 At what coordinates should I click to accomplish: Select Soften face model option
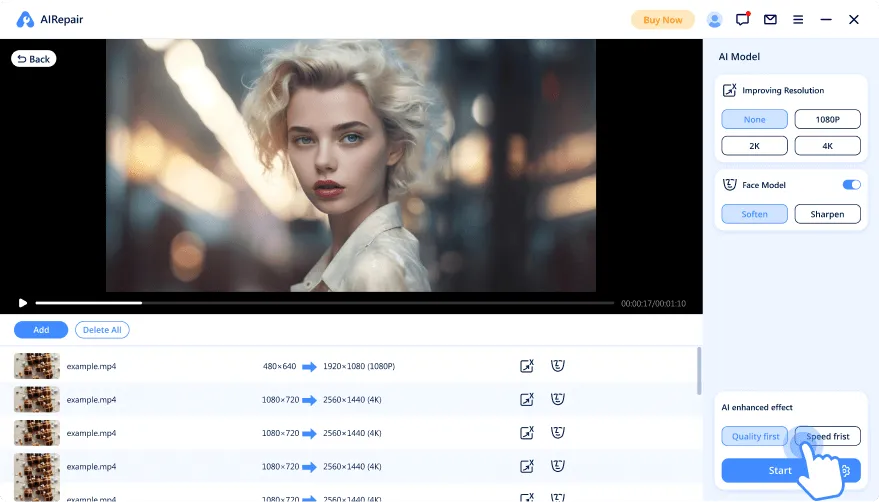(x=754, y=214)
